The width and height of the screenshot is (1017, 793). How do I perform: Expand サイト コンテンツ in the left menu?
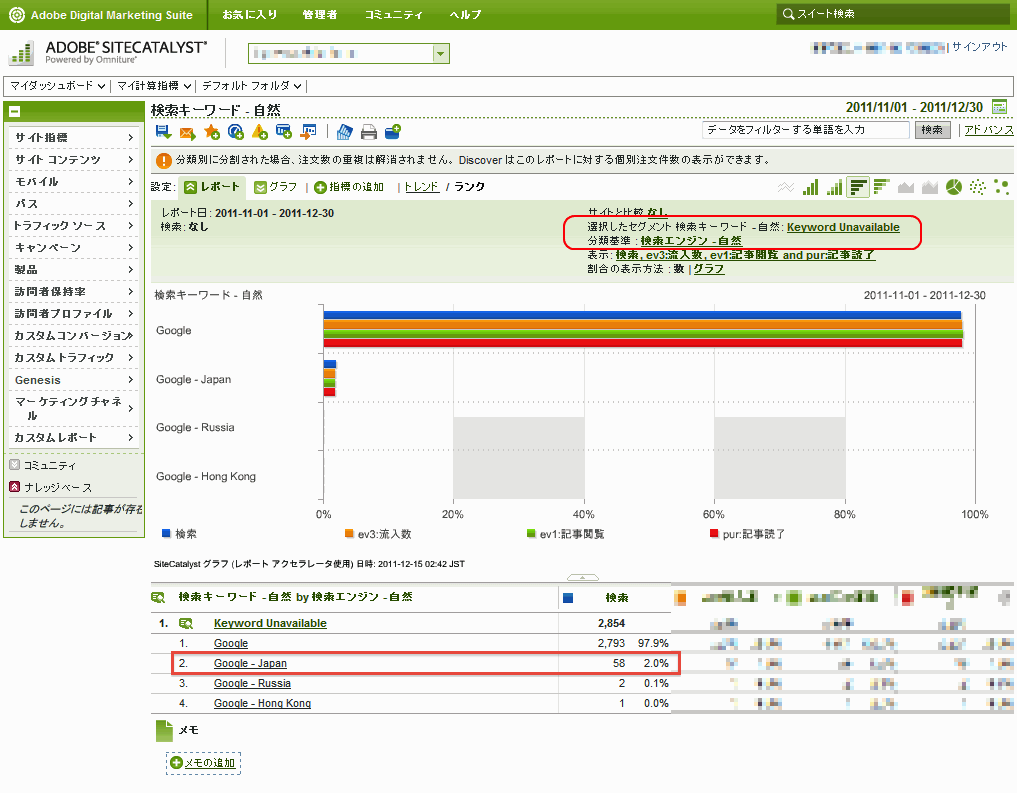point(73,160)
